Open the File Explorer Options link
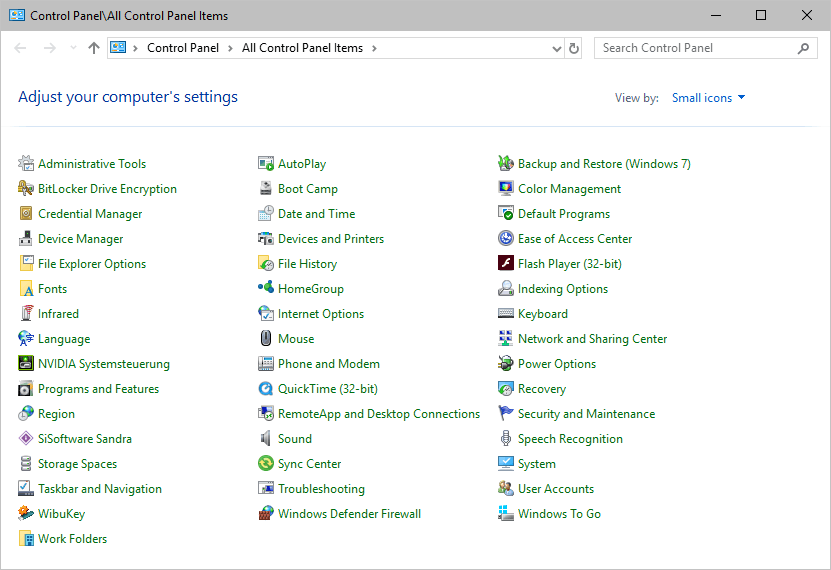This screenshot has width=831, height=570. (92, 264)
